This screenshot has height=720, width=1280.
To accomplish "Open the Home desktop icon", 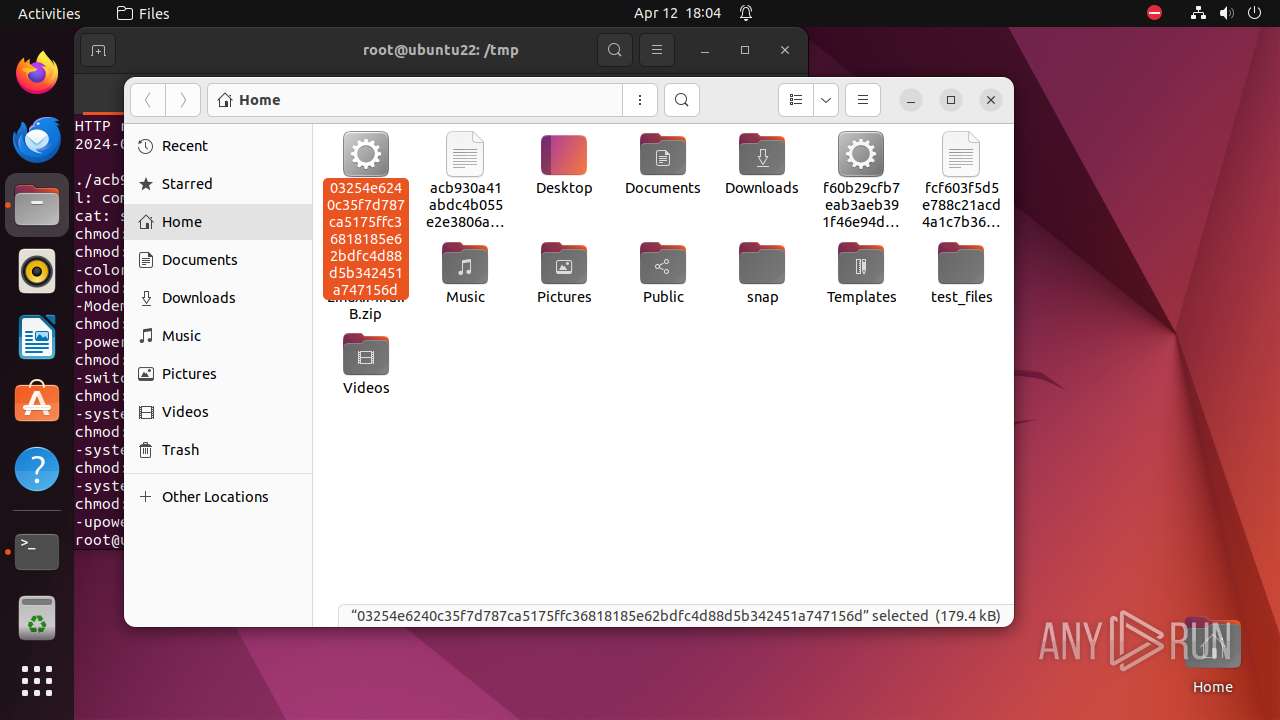I will (x=1212, y=657).
